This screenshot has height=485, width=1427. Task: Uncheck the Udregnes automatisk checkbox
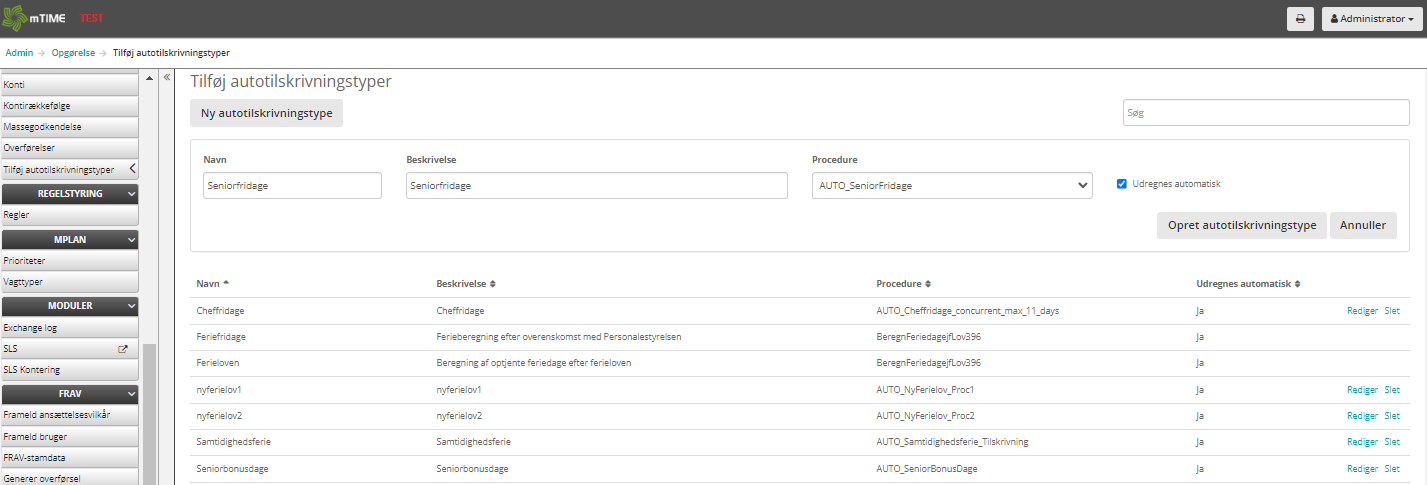[x=1122, y=184]
